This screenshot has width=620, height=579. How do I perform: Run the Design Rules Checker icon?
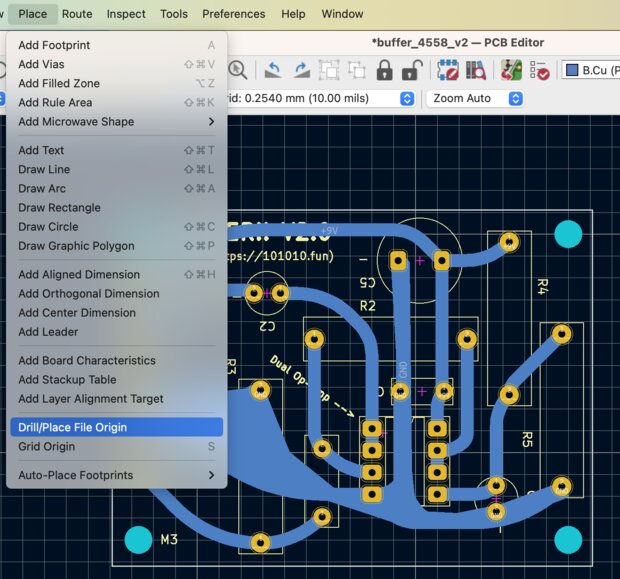pos(539,70)
